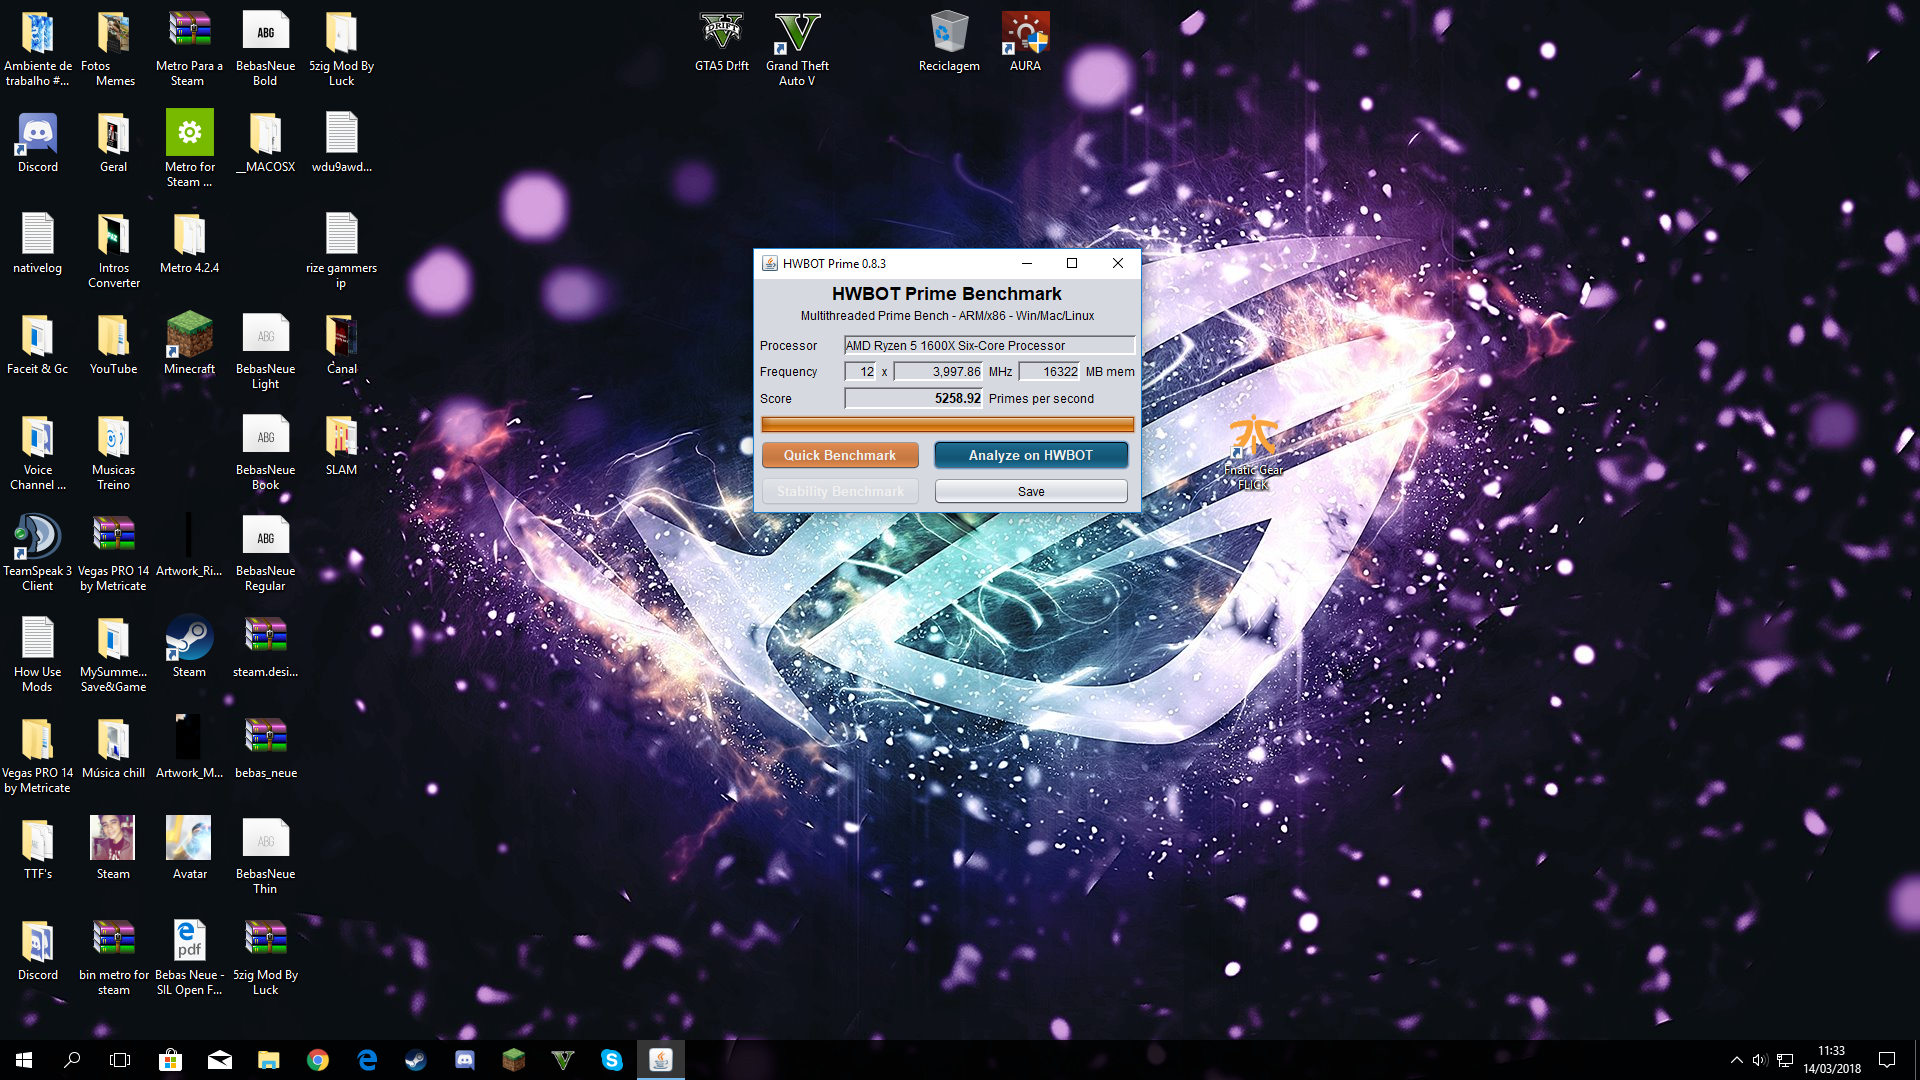Select the Bebas Neue SIL Open PDF file
The image size is (1920, 1080).
pyautogui.click(x=189, y=958)
